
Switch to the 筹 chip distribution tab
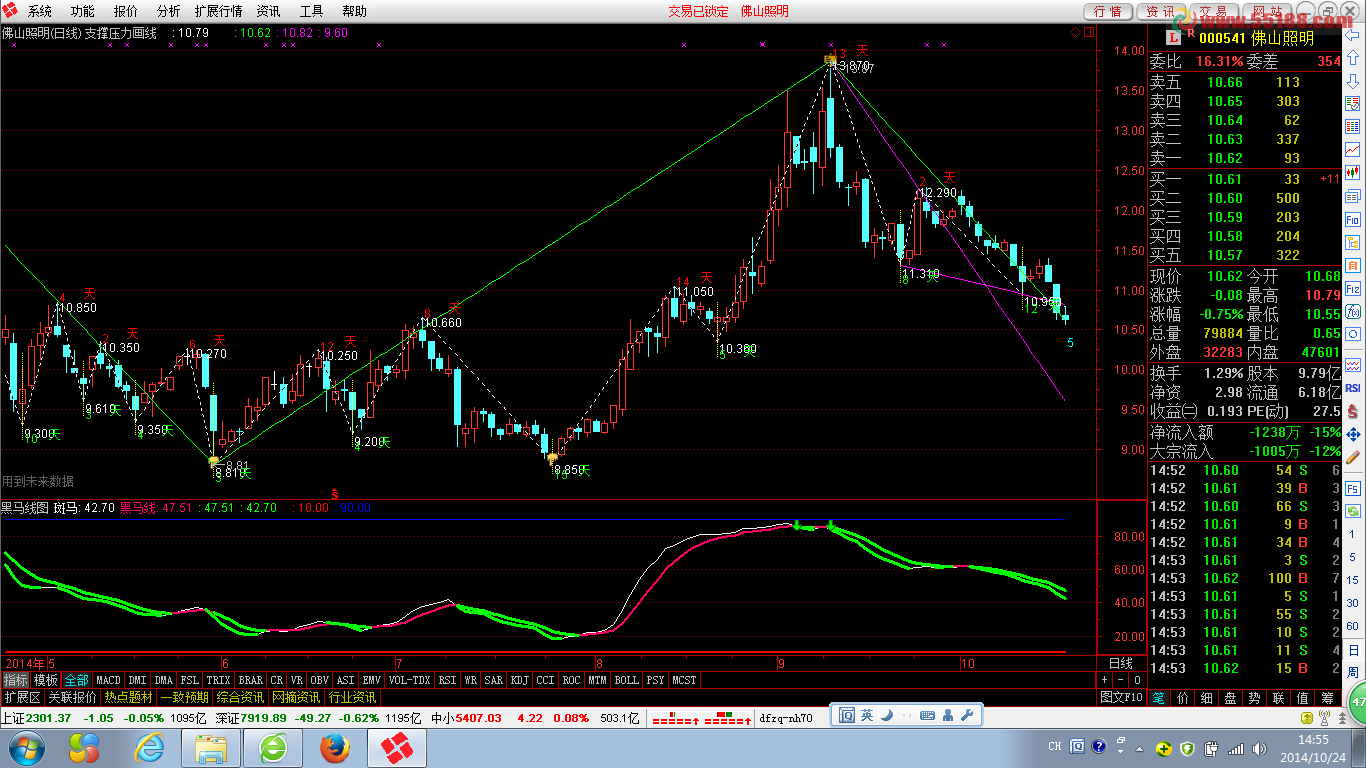point(1328,697)
